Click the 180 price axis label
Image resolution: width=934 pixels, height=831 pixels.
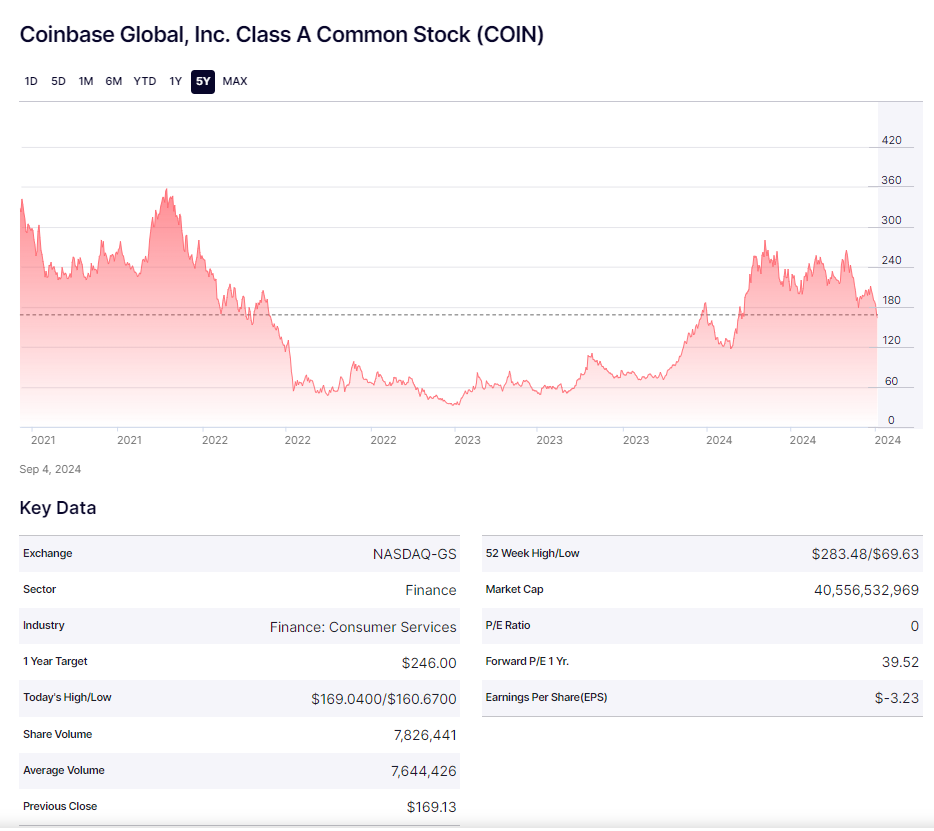point(891,300)
